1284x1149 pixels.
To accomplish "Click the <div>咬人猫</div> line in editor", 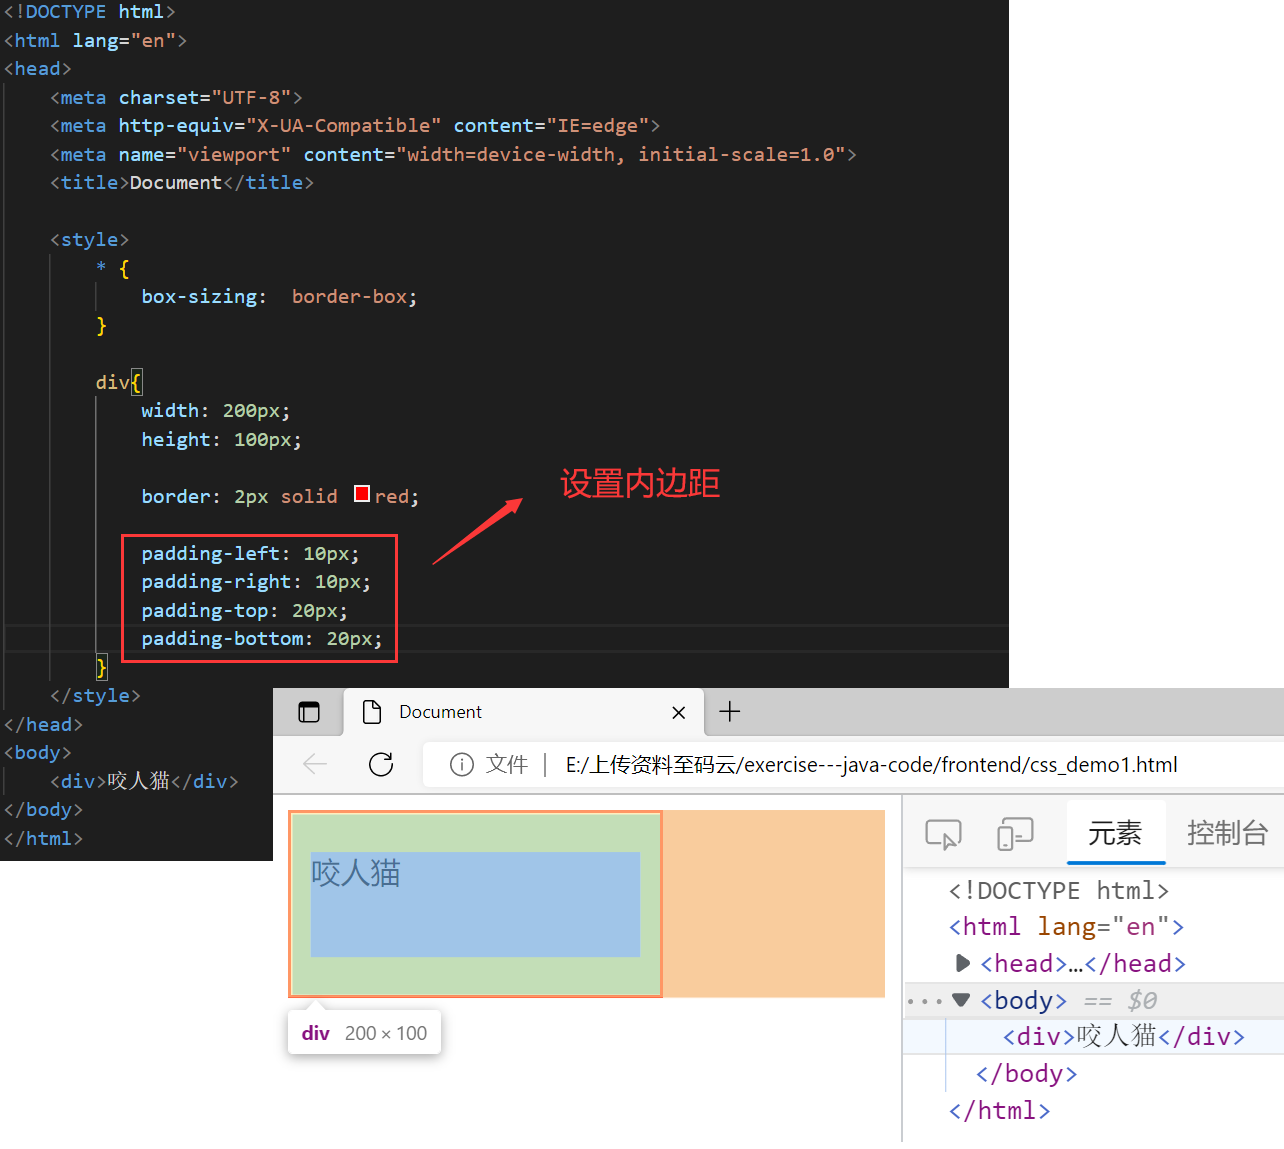I will coord(145,781).
